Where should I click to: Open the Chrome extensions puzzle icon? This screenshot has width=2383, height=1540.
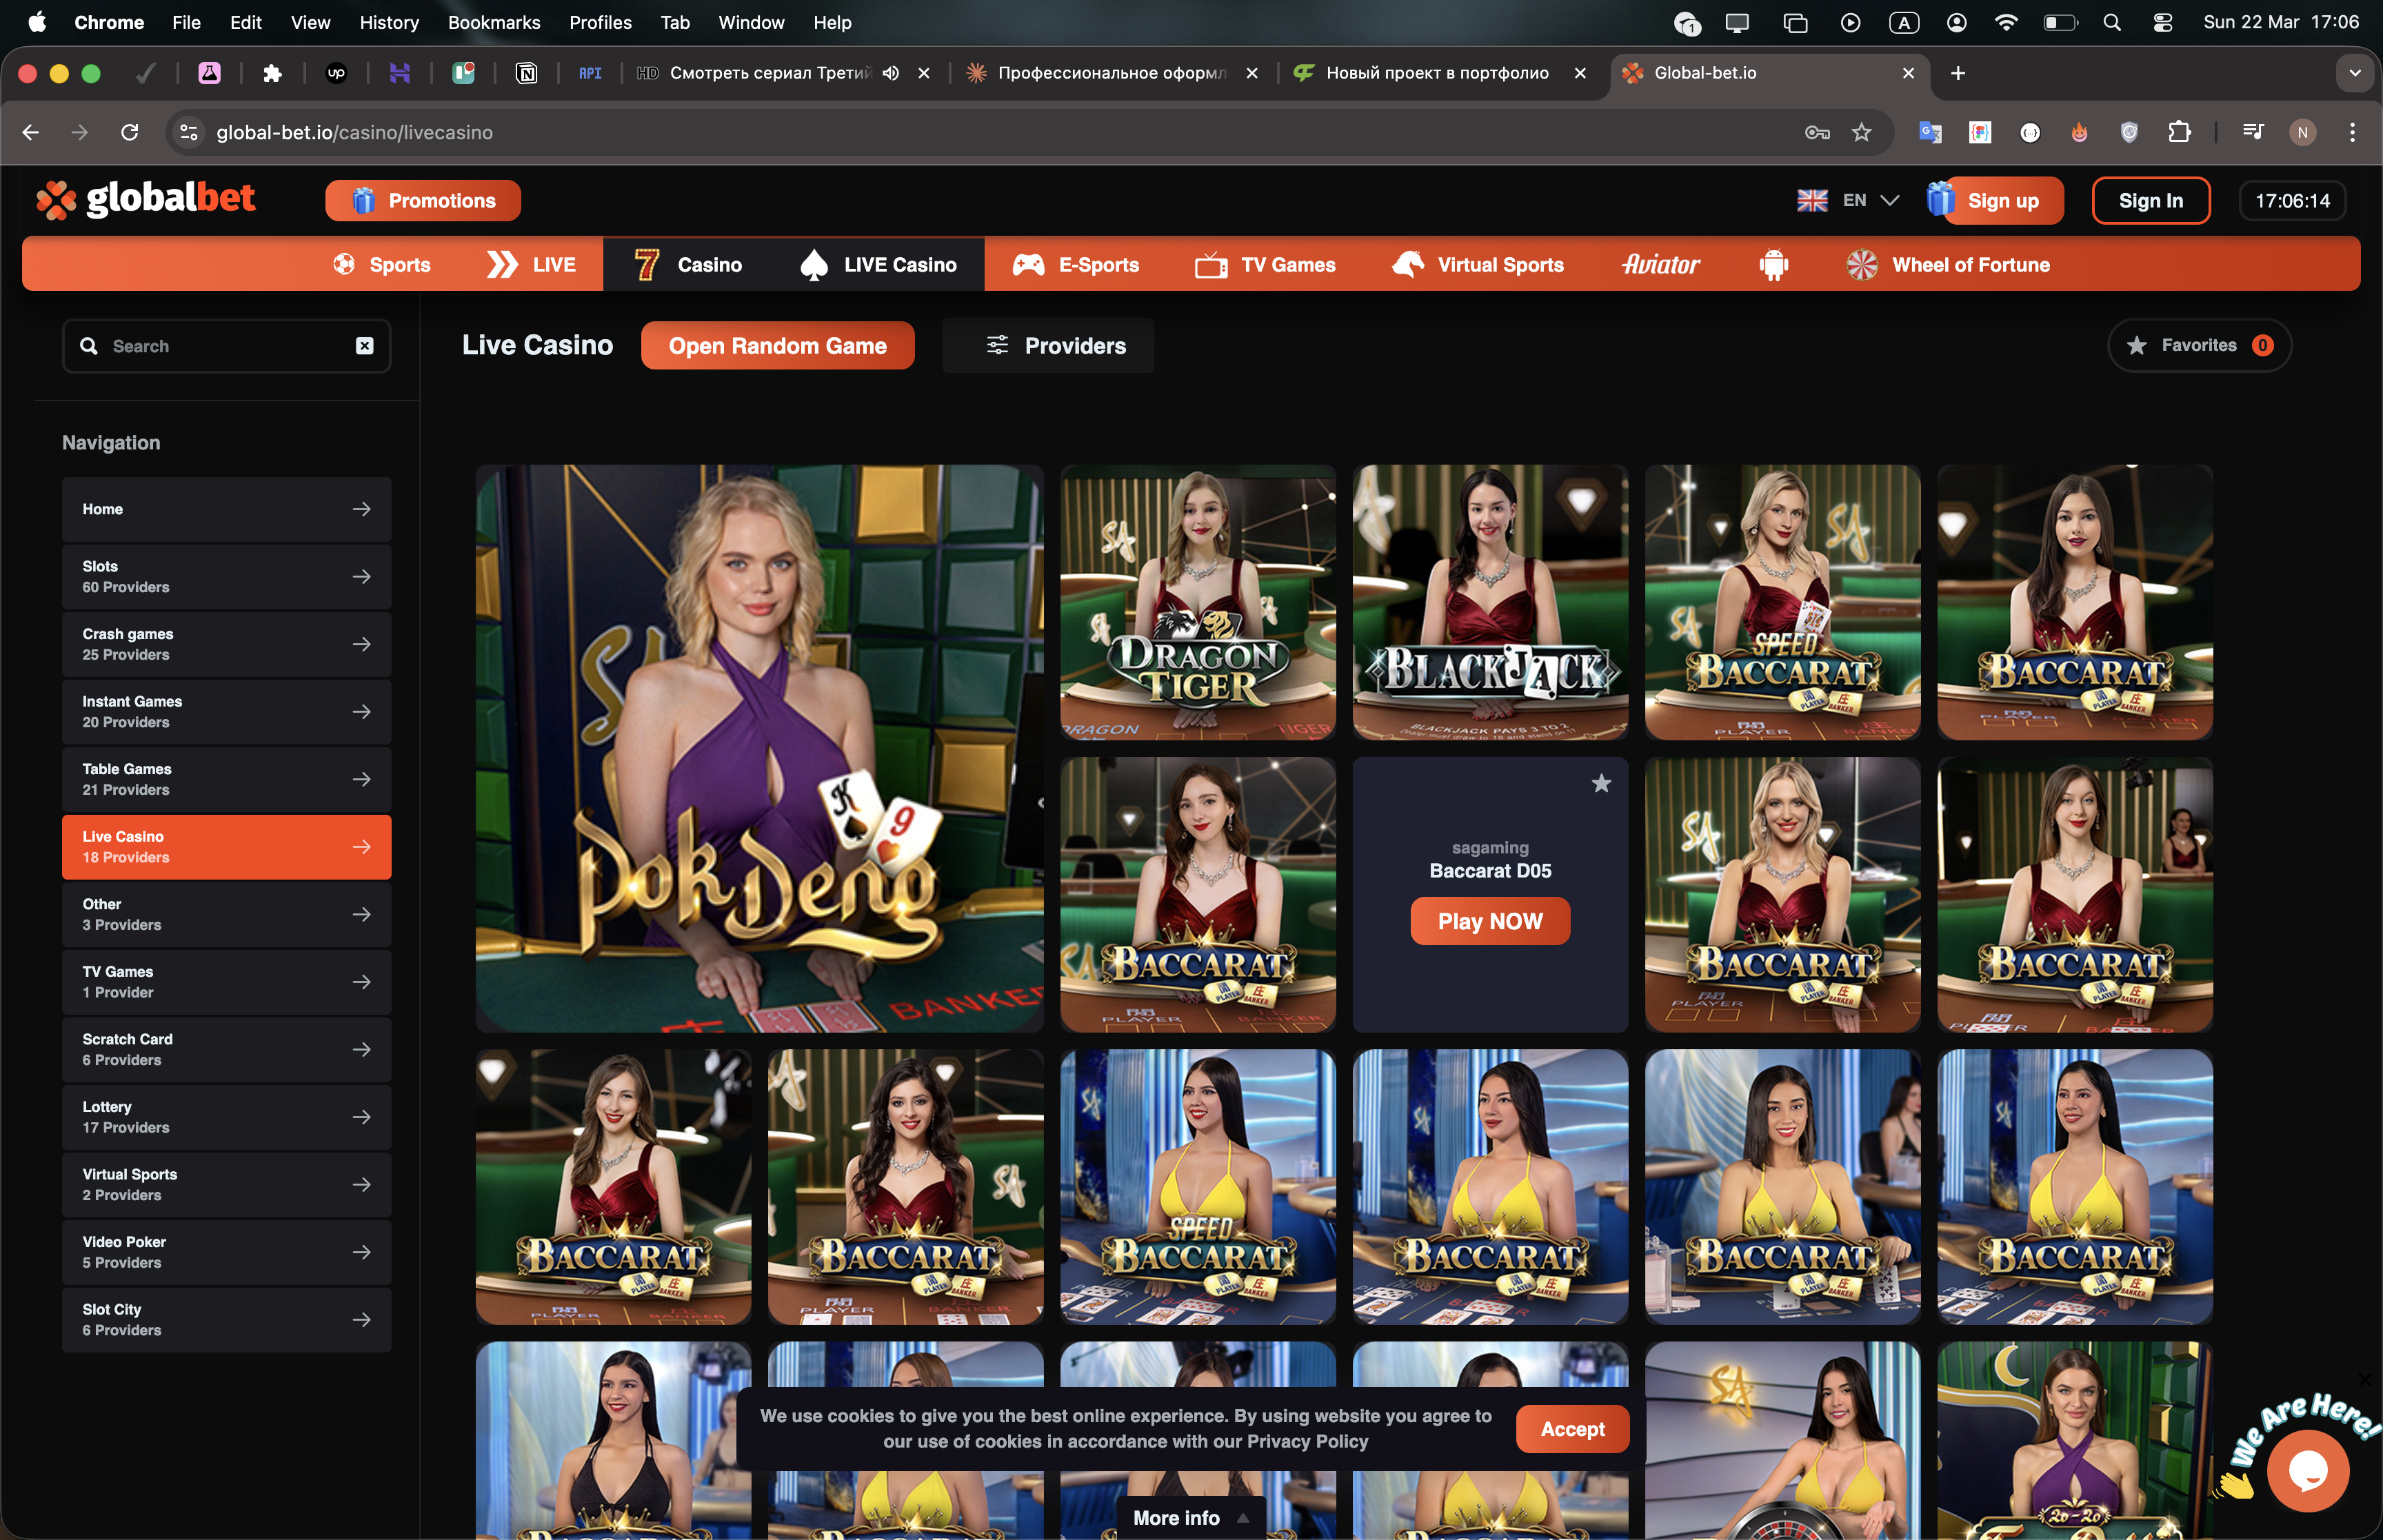(x=2179, y=132)
